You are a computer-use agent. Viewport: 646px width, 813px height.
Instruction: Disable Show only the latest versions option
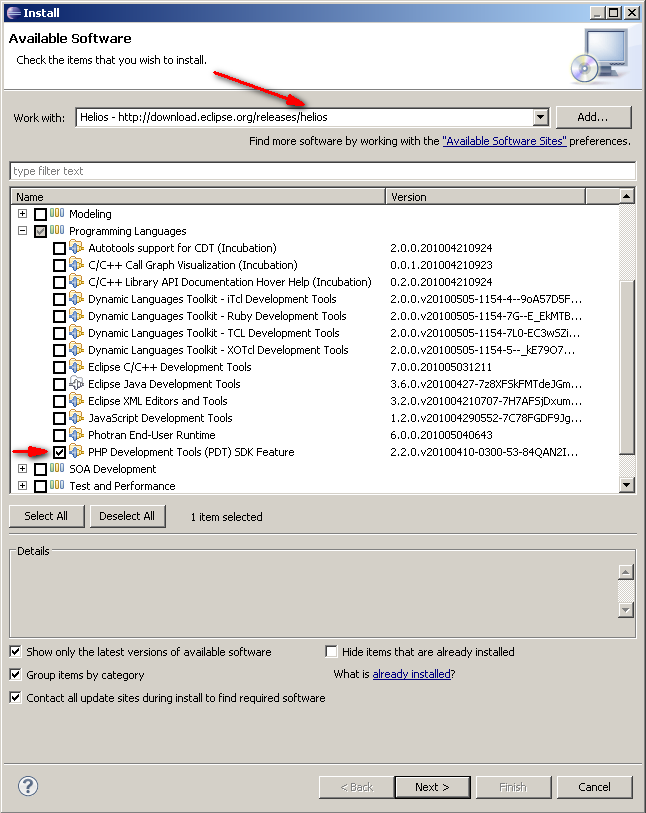tap(16, 651)
